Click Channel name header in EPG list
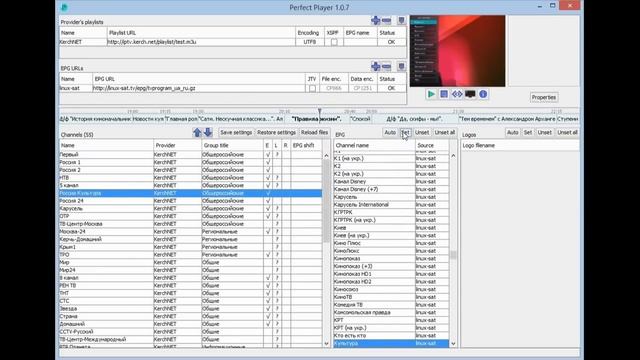640x360 pixels. pos(374,145)
